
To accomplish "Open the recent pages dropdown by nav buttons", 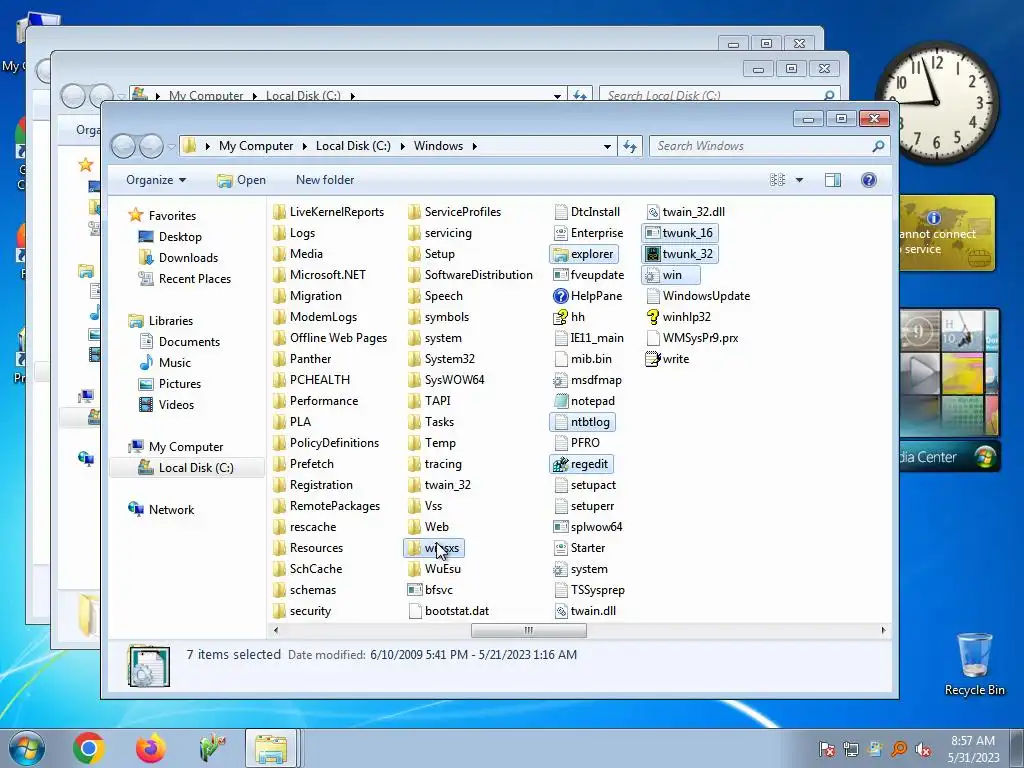I will pos(171,147).
